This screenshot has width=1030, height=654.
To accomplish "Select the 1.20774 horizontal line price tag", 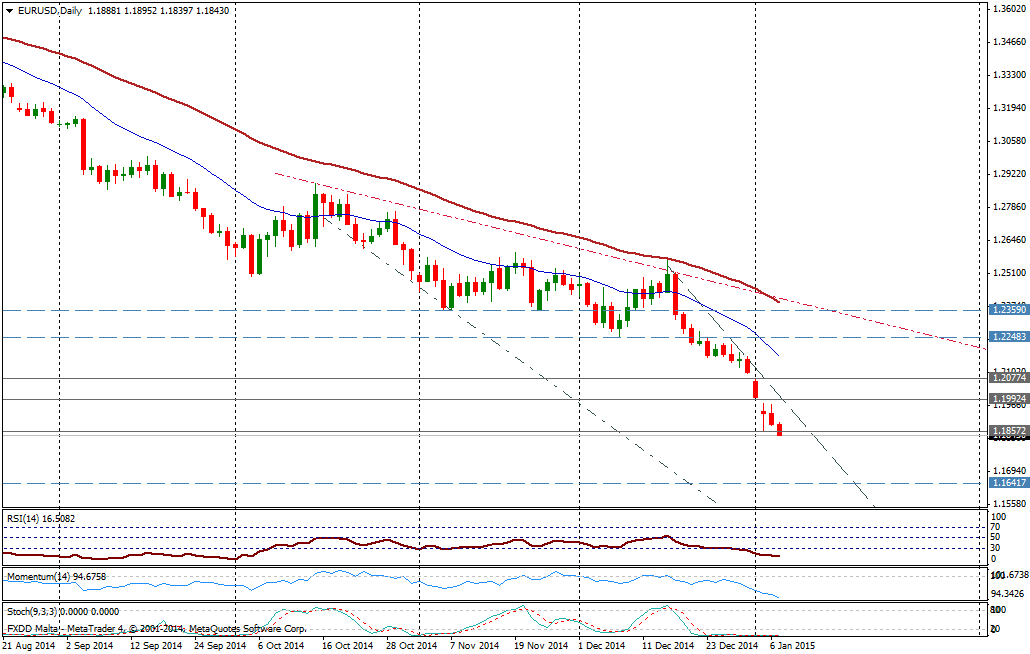I will tap(1008, 378).
